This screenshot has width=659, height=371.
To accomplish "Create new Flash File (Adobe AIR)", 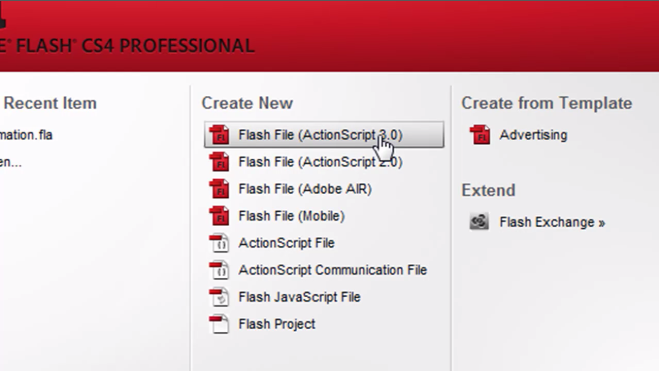I will (x=305, y=189).
